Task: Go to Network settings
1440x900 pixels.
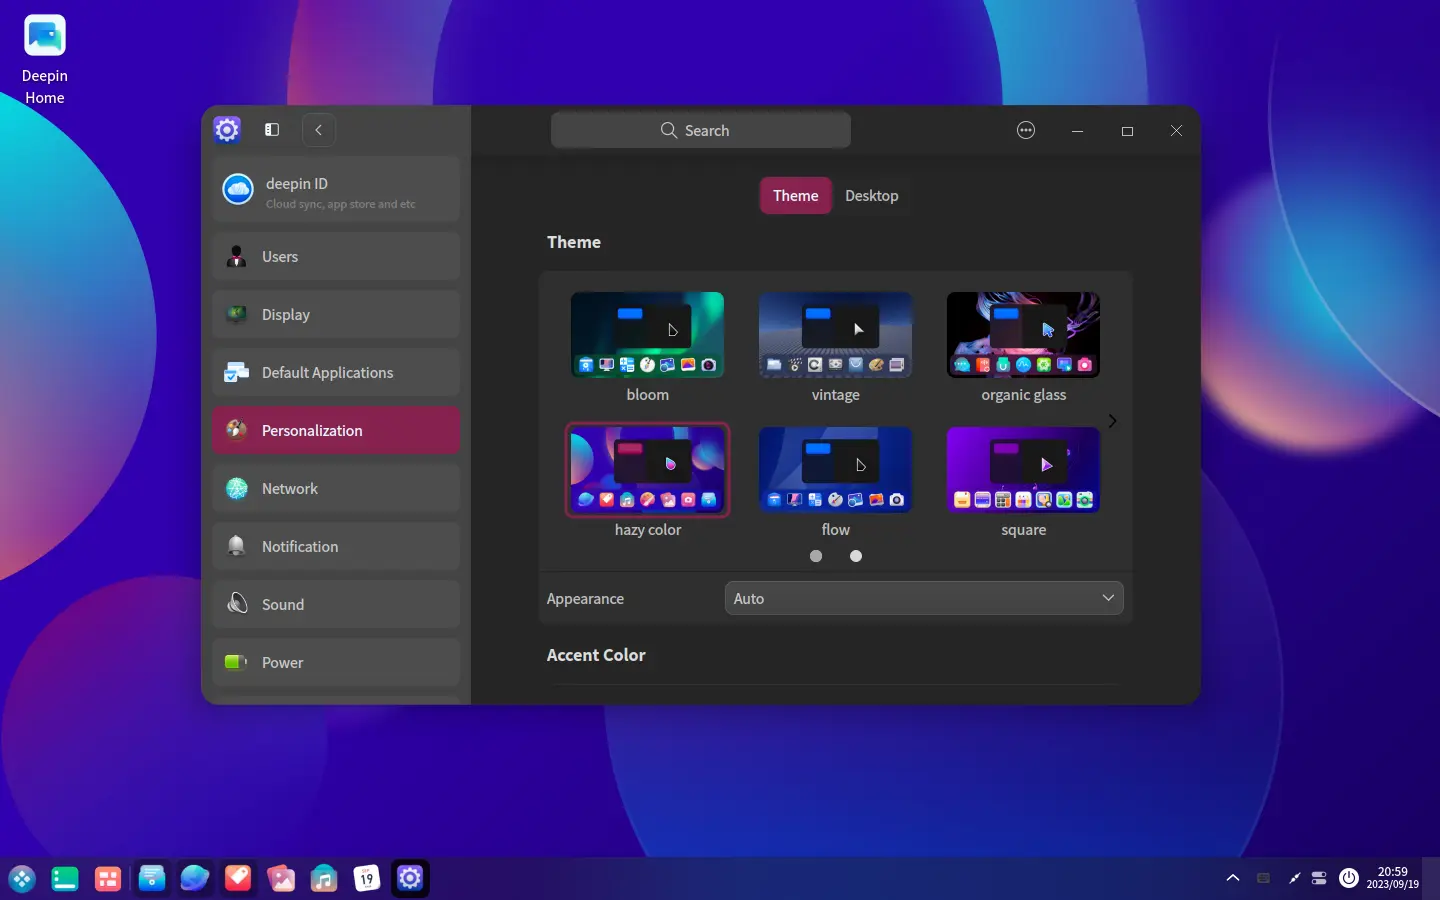Action: coord(336,489)
